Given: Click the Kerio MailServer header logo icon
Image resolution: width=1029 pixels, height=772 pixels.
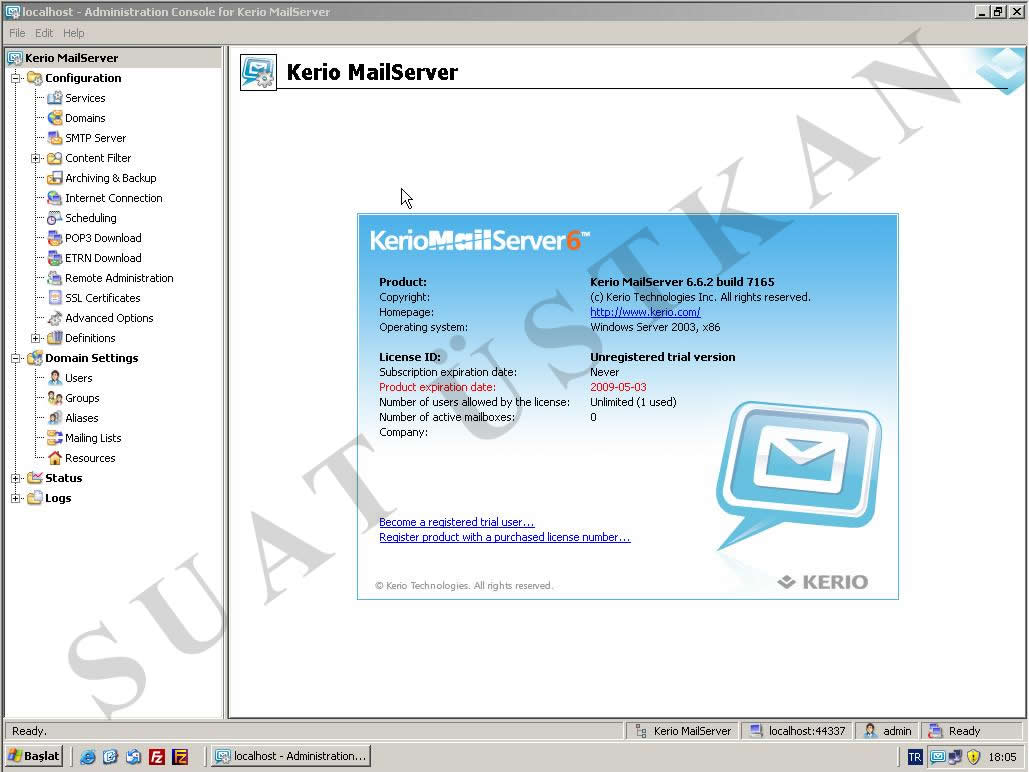Looking at the screenshot, I should tap(258, 72).
